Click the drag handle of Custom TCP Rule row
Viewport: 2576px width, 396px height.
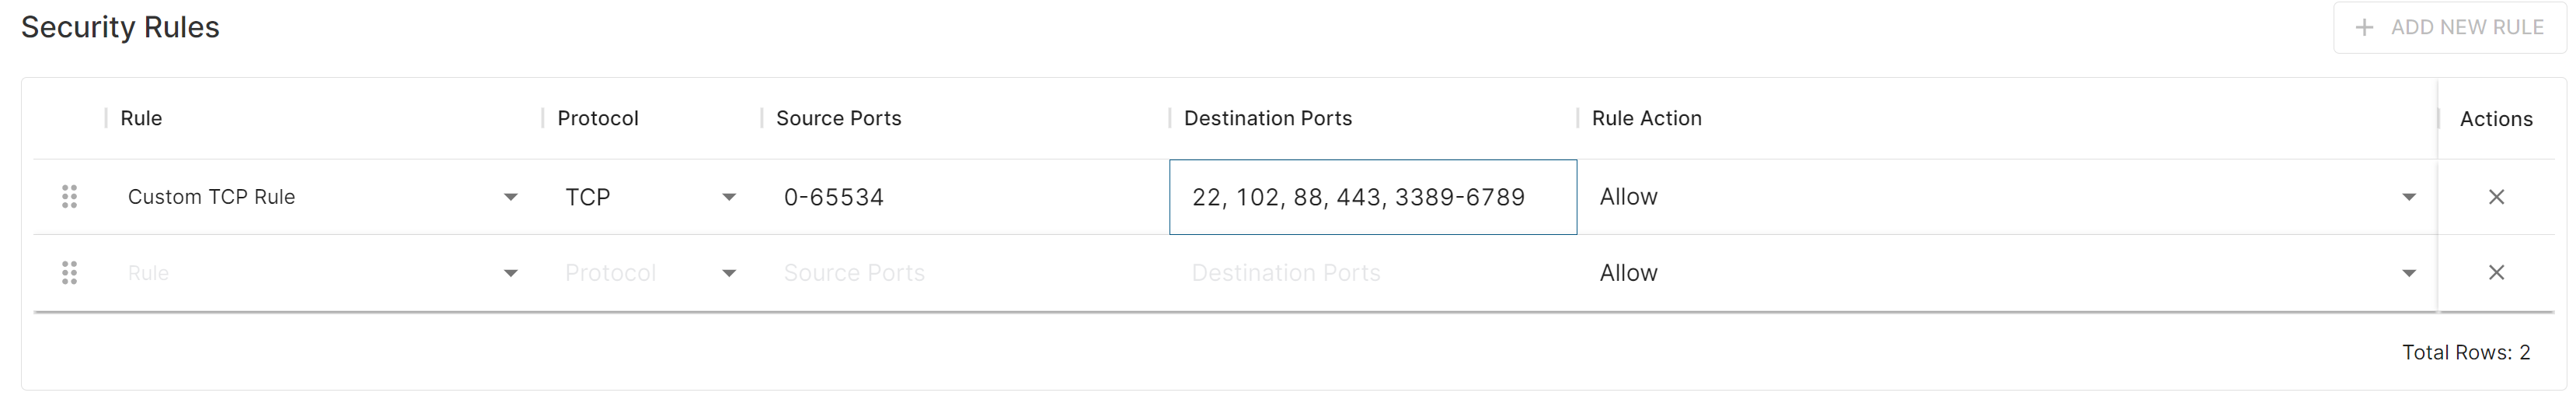pyautogui.click(x=69, y=197)
